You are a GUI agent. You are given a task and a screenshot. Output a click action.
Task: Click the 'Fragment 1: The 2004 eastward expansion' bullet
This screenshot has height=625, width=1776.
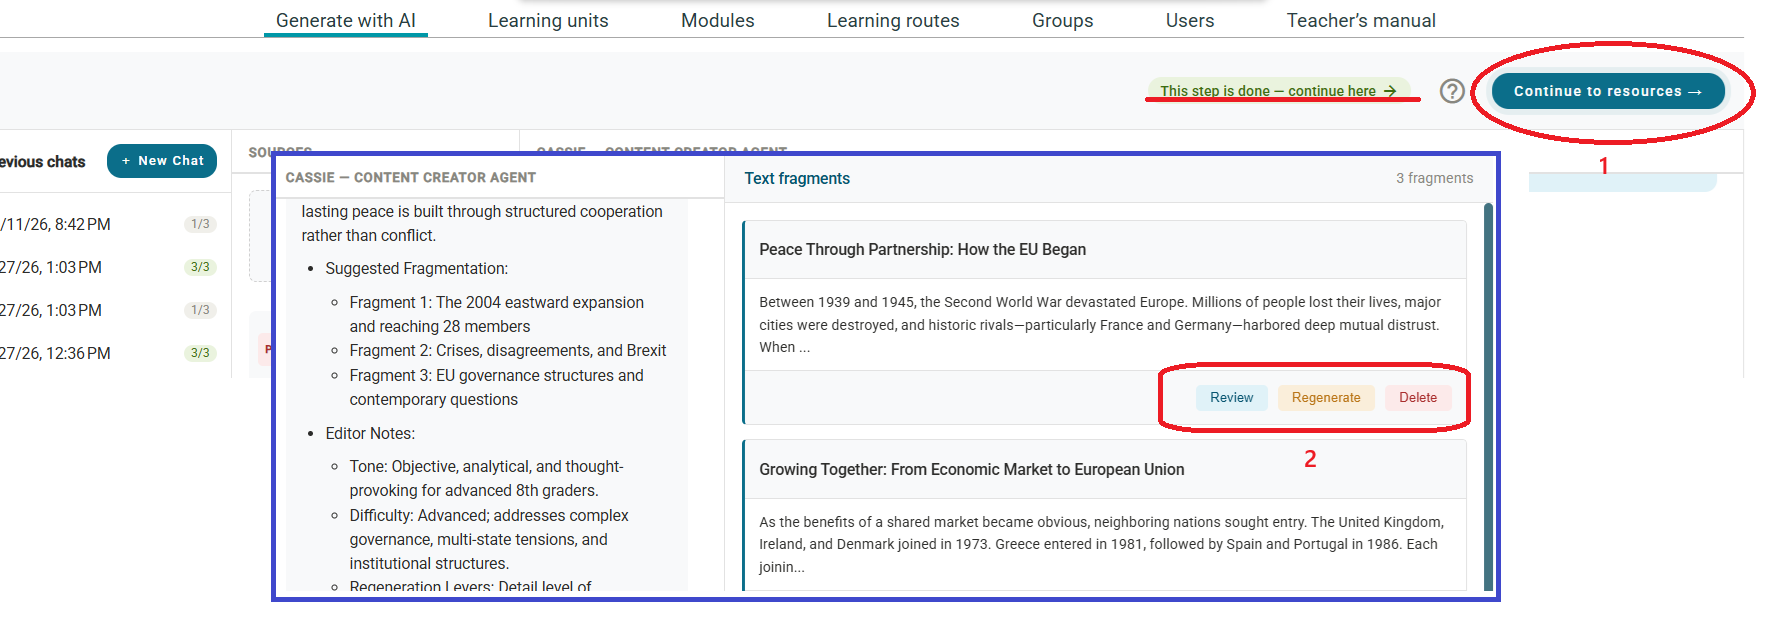click(497, 315)
